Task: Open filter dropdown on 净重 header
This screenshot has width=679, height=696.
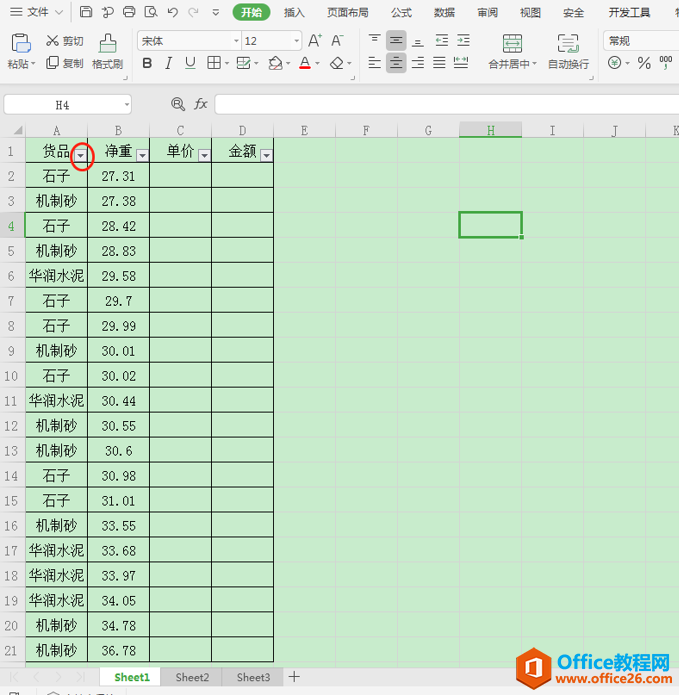Action: pyautogui.click(x=142, y=155)
